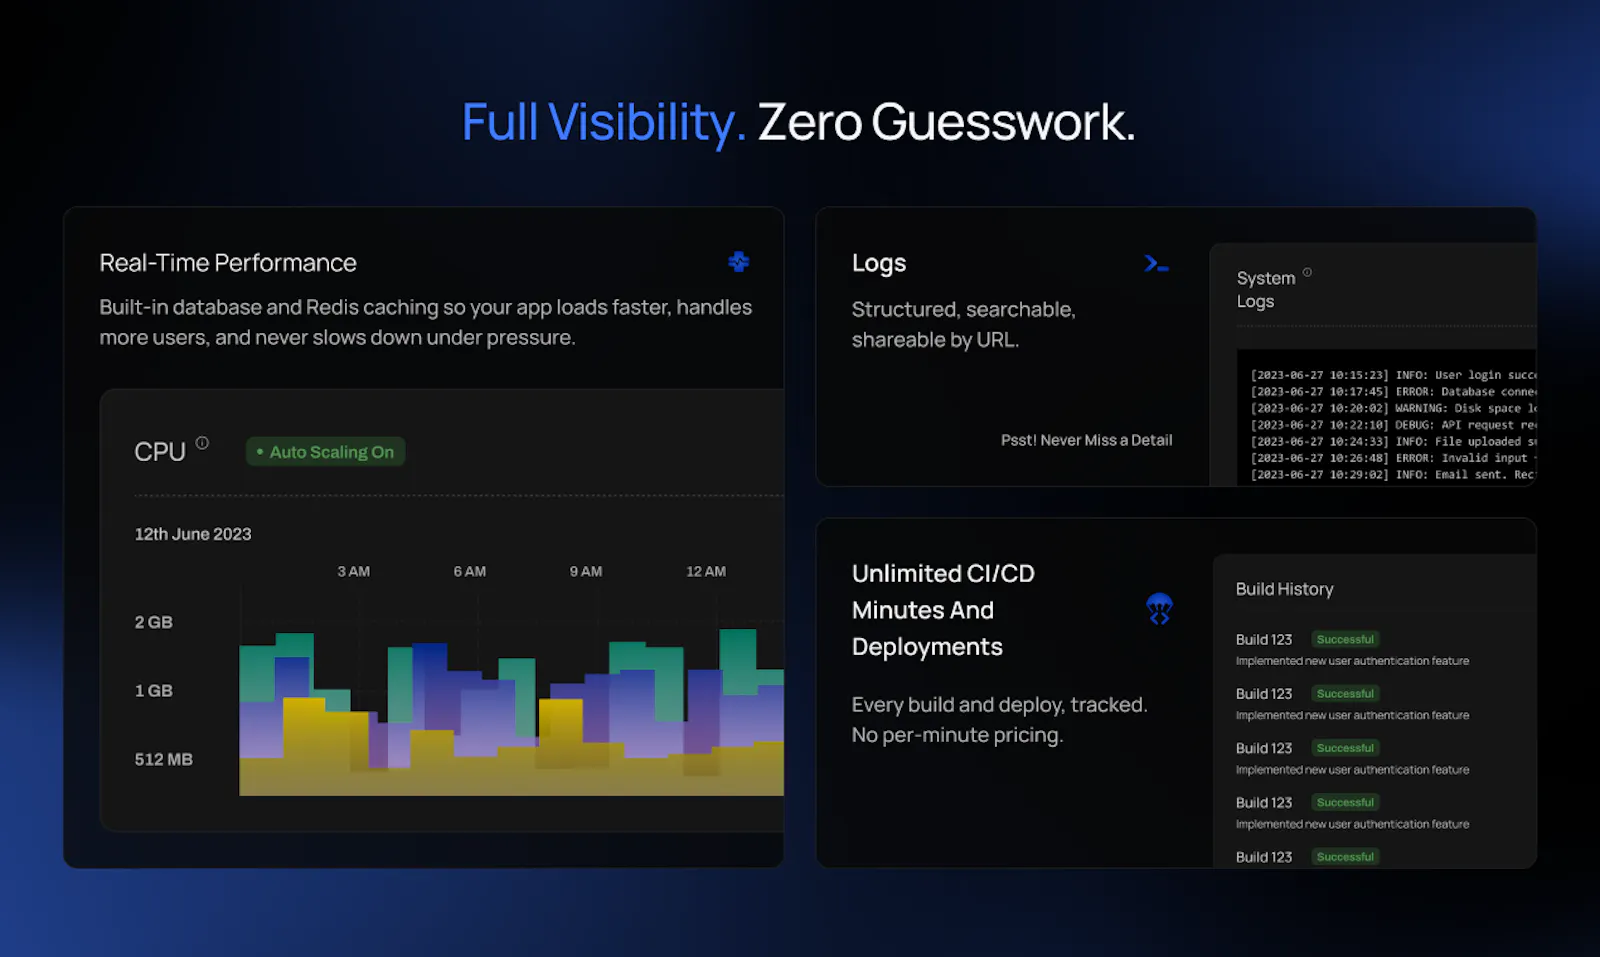Click the blue performance pulse icon
Screen dimensions: 1600x957
pyautogui.click(x=739, y=262)
